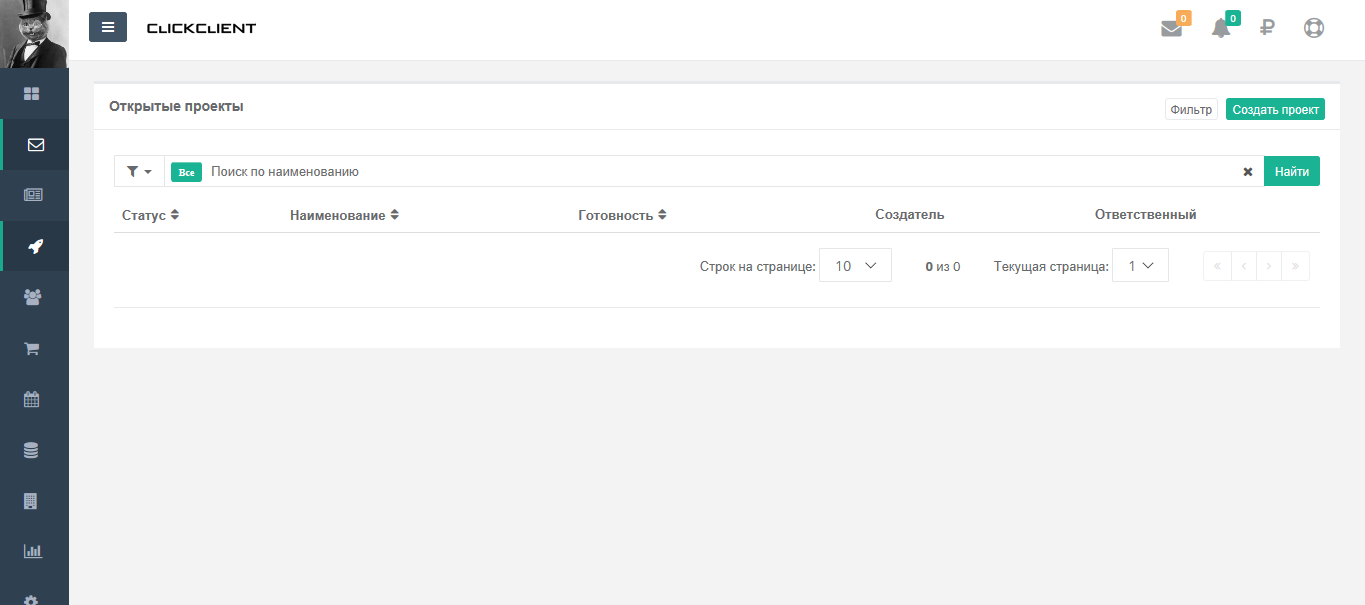The height and width of the screenshot is (605, 1365).
Task: Open the team members icon in the sidebar
Action: coord(33,297)
